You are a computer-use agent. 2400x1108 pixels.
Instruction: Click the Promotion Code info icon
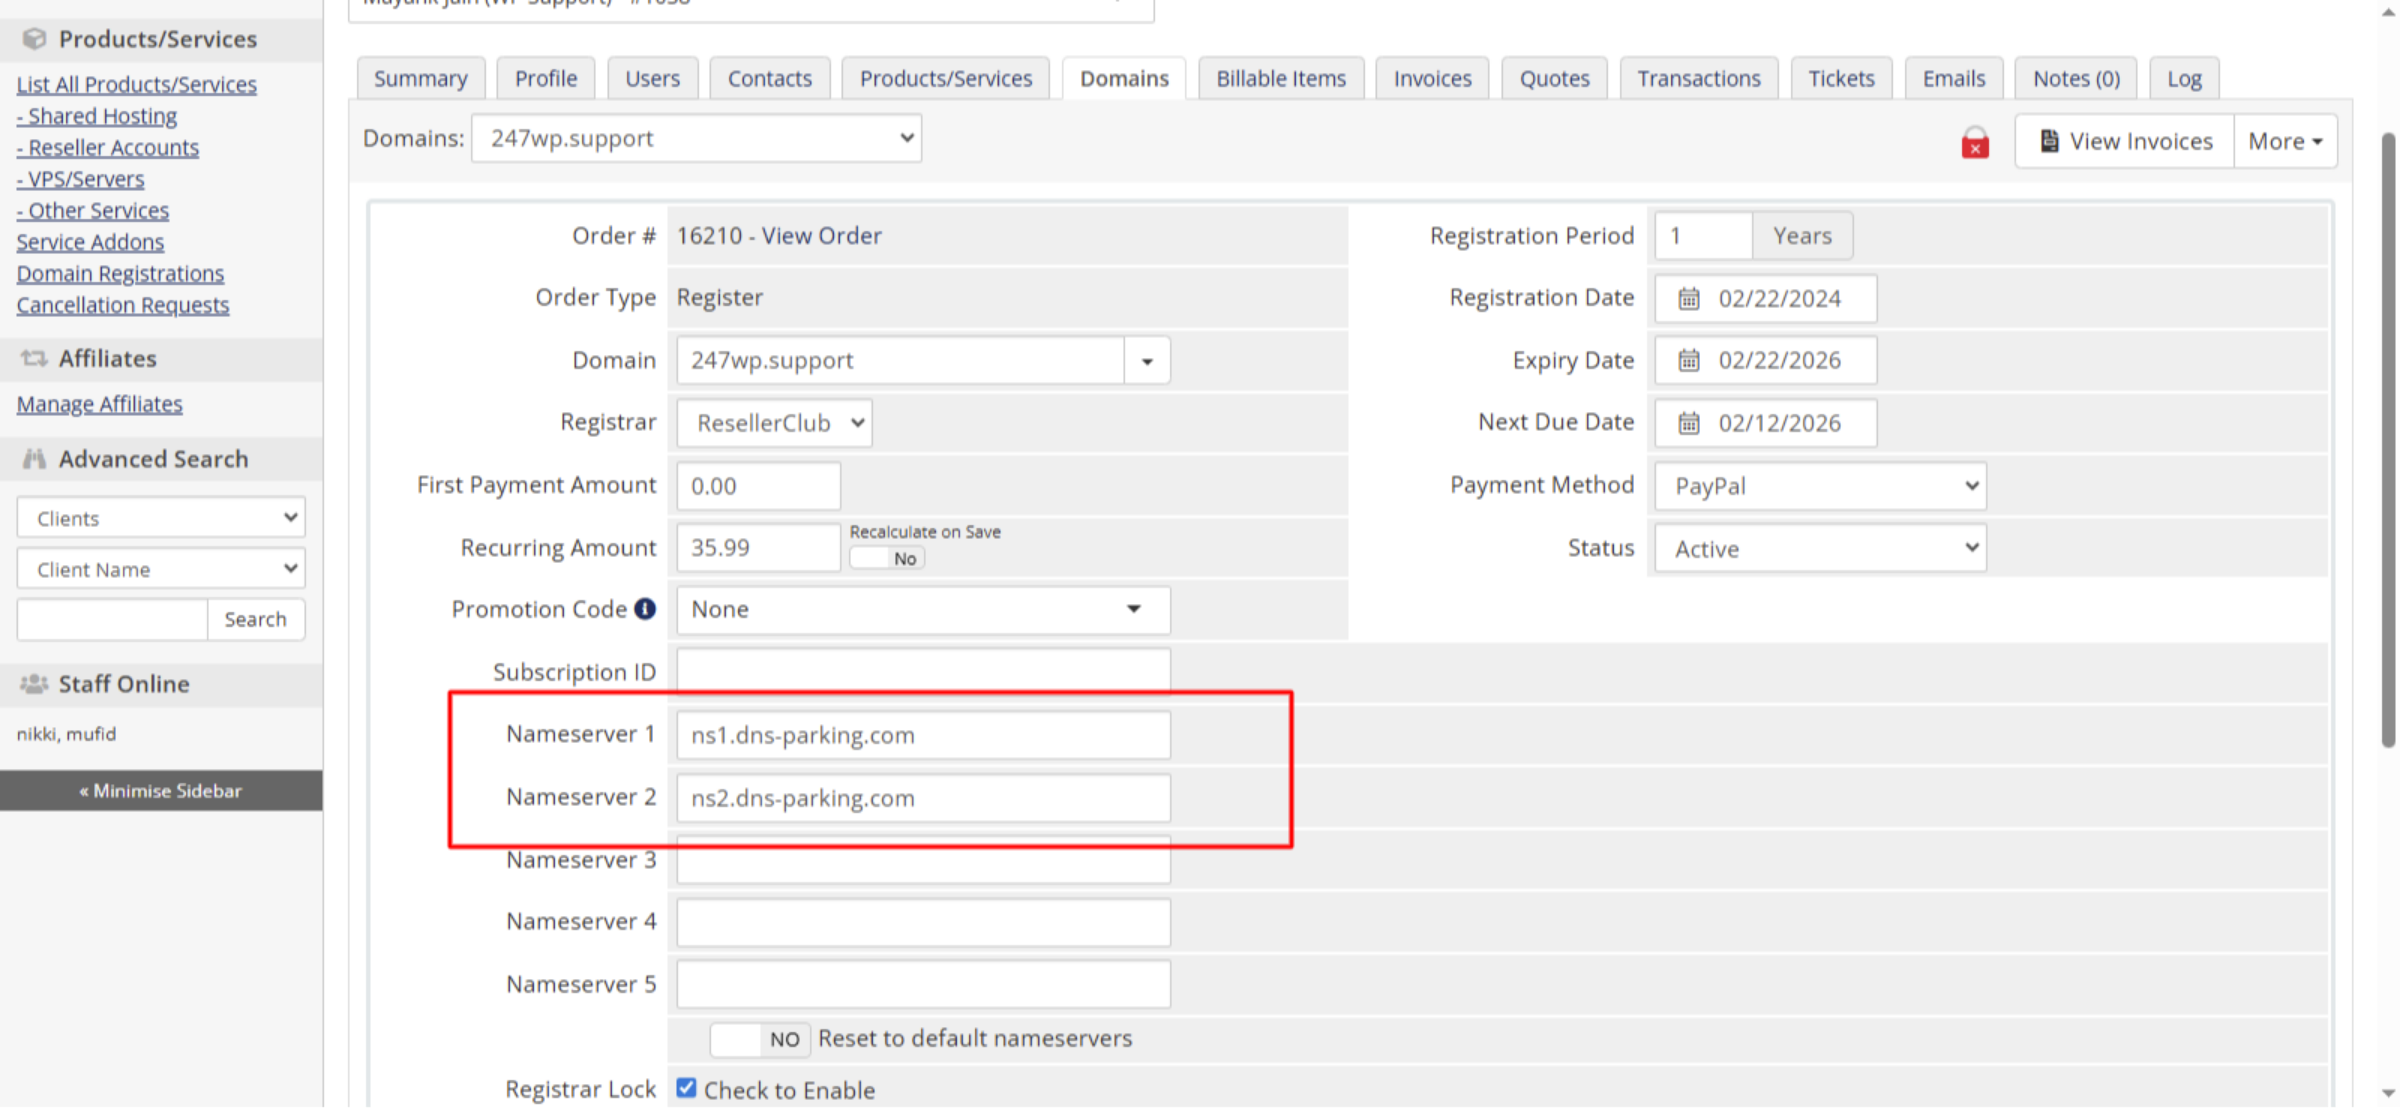(644, 609)
